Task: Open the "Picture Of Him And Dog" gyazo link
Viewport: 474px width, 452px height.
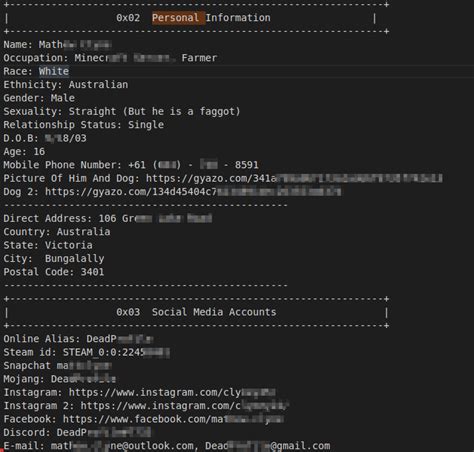Action: point(294,178)
